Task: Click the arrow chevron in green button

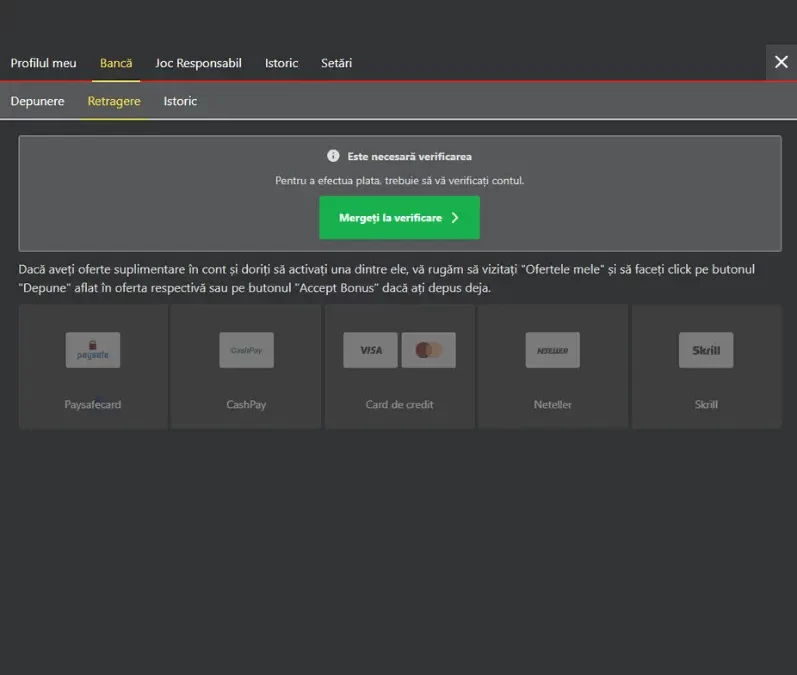Action: (455, 218)
